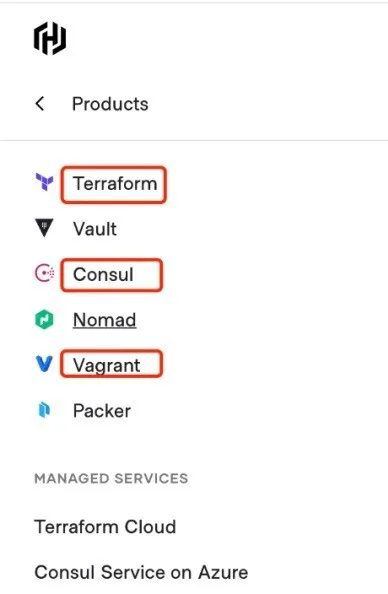Click the light blue Packer icon
Image resolution: width=388 pixels, height=594 pixels.
coord(44,410)
